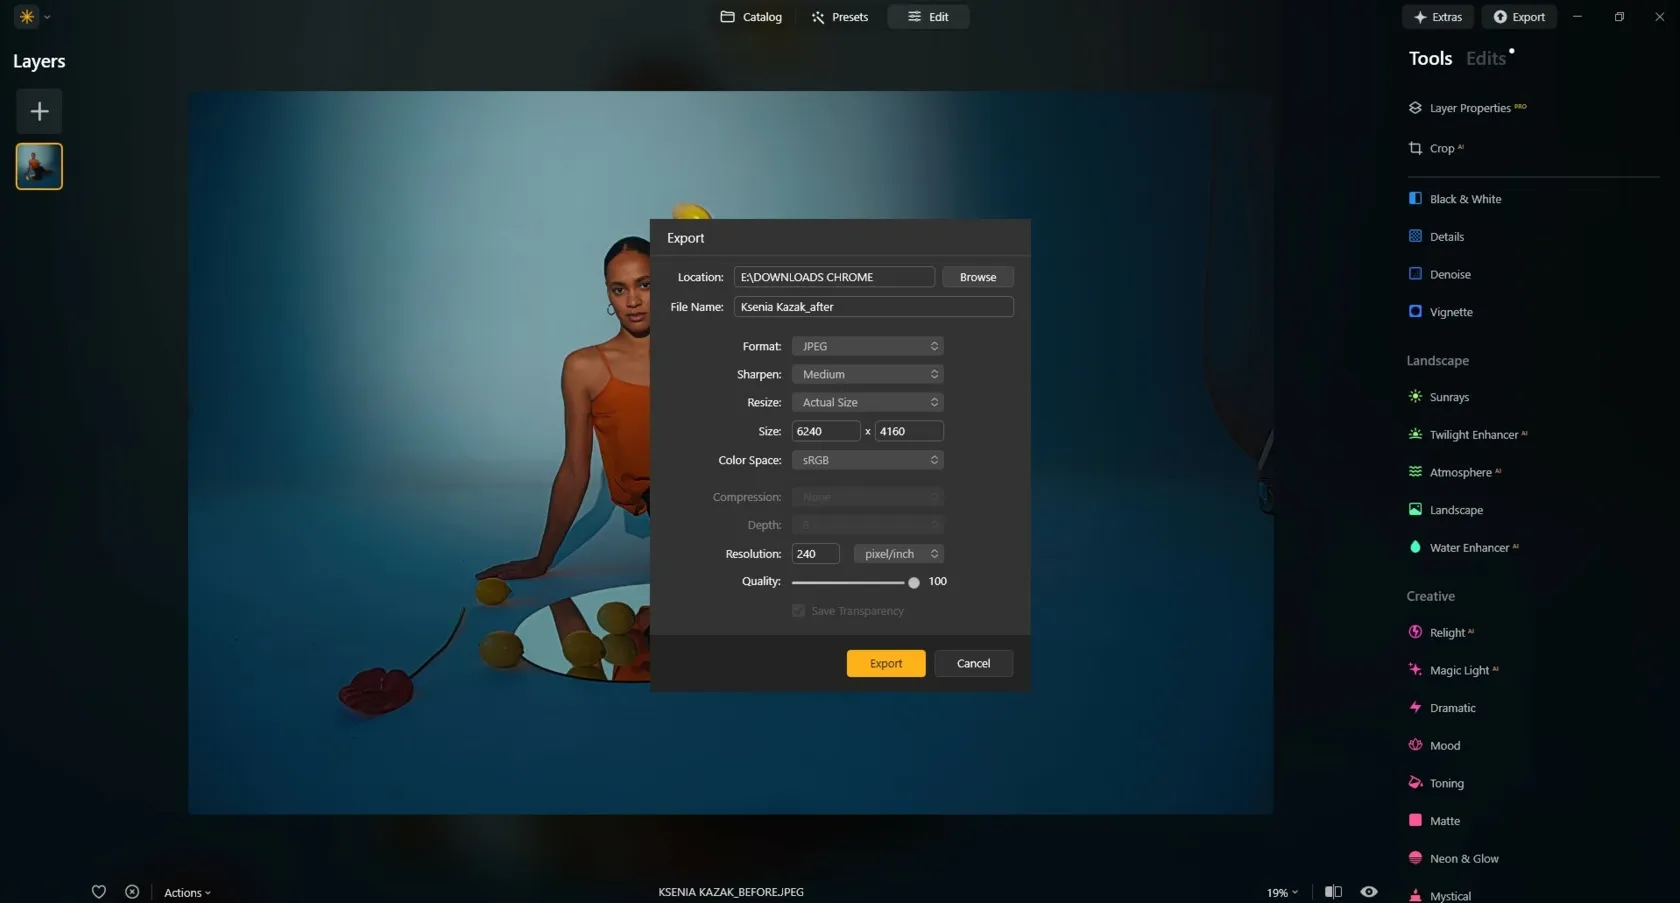Click Browse to choose export location
This screenshot has height=903, width=1680.
(x=977, y=277)
